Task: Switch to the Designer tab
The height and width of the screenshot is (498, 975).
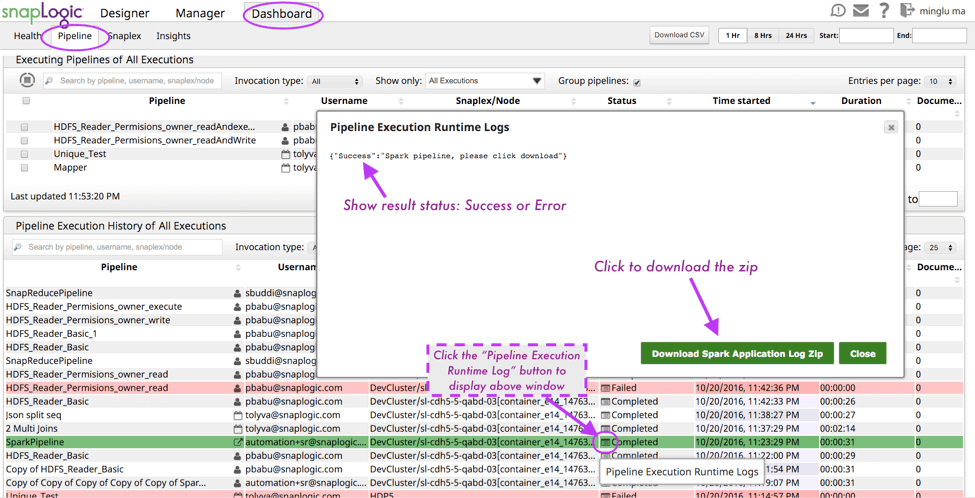Action: [x=124, y=13]
